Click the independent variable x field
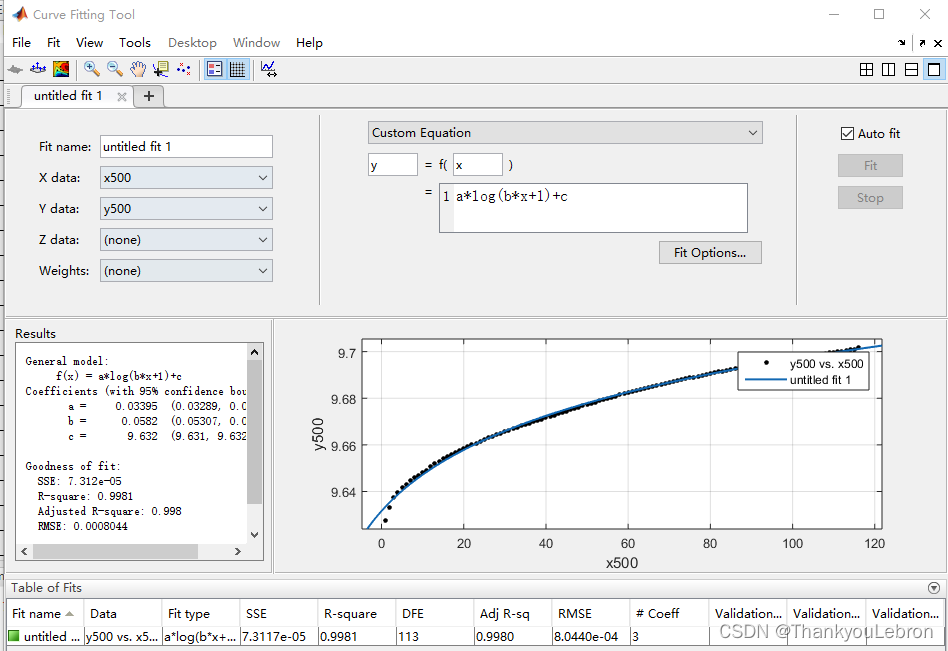 click(x=478, y=165)
